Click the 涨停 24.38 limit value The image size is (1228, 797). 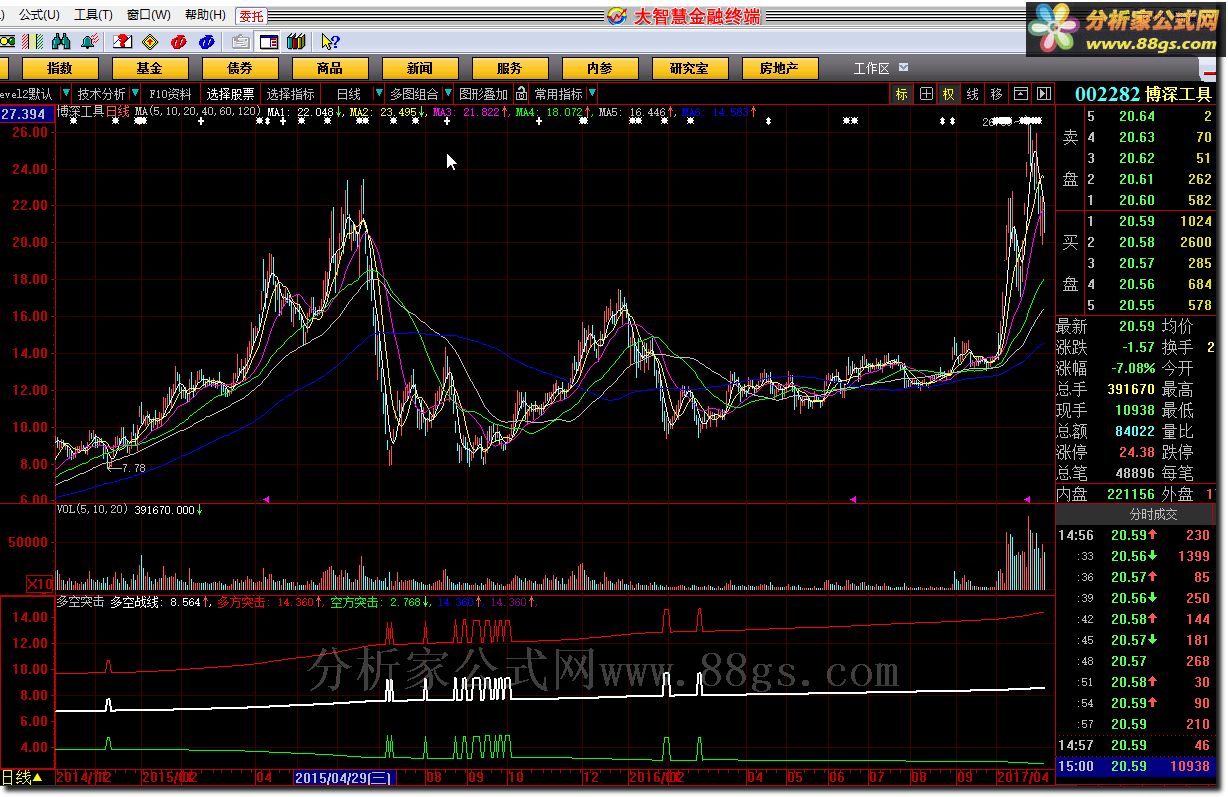1136,452
